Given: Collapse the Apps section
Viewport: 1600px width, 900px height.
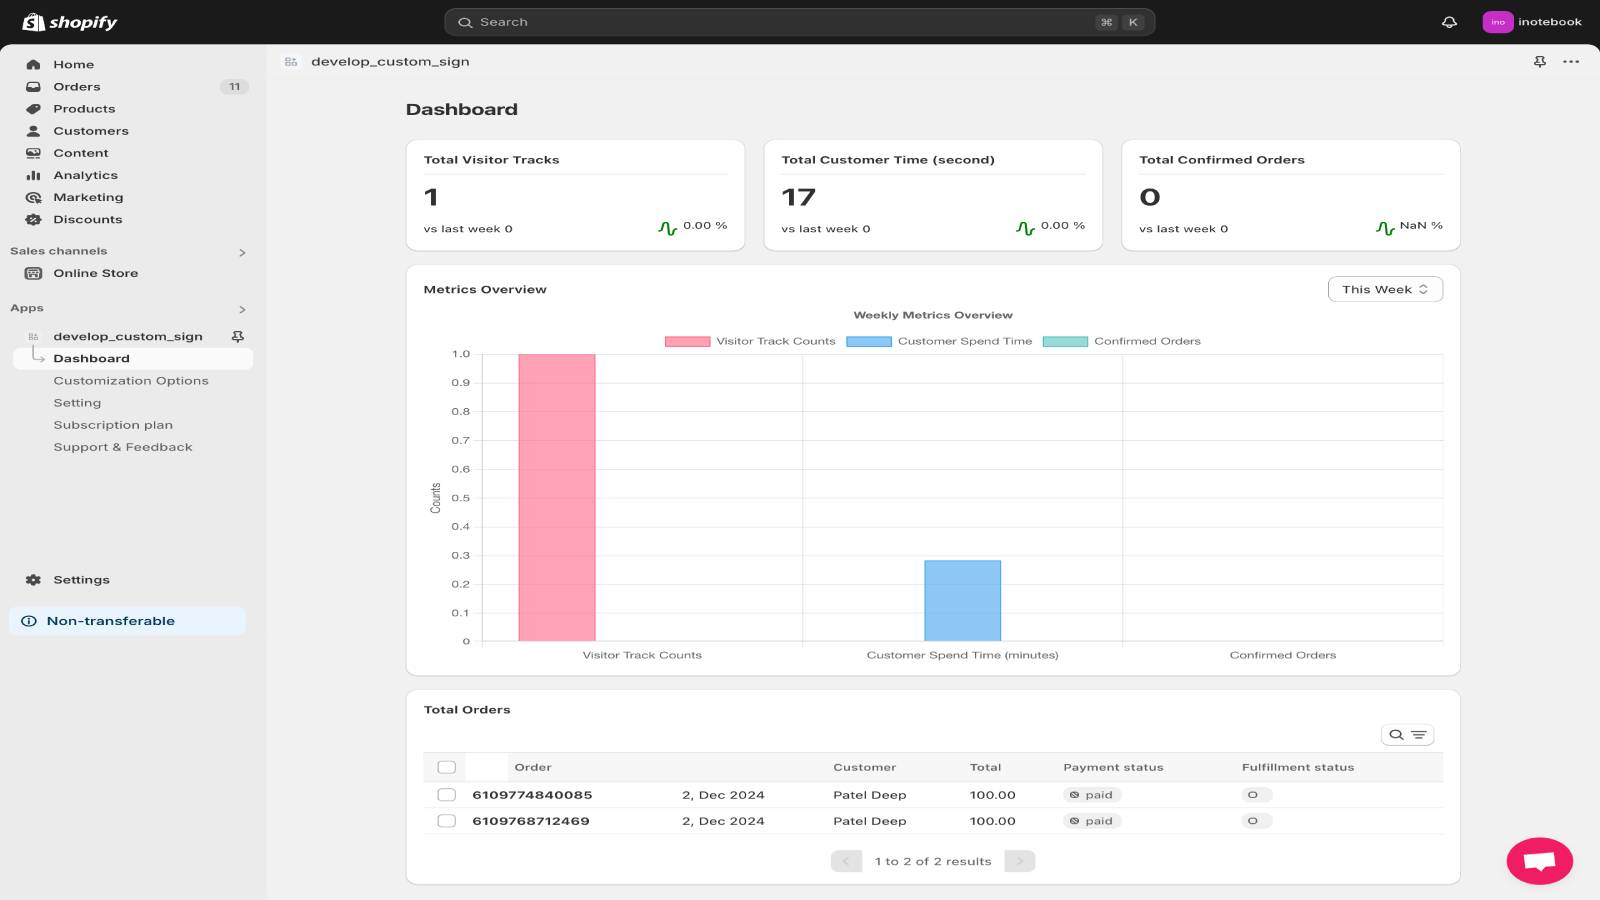Looking at the screenshot, I should (x=242, y=309).
